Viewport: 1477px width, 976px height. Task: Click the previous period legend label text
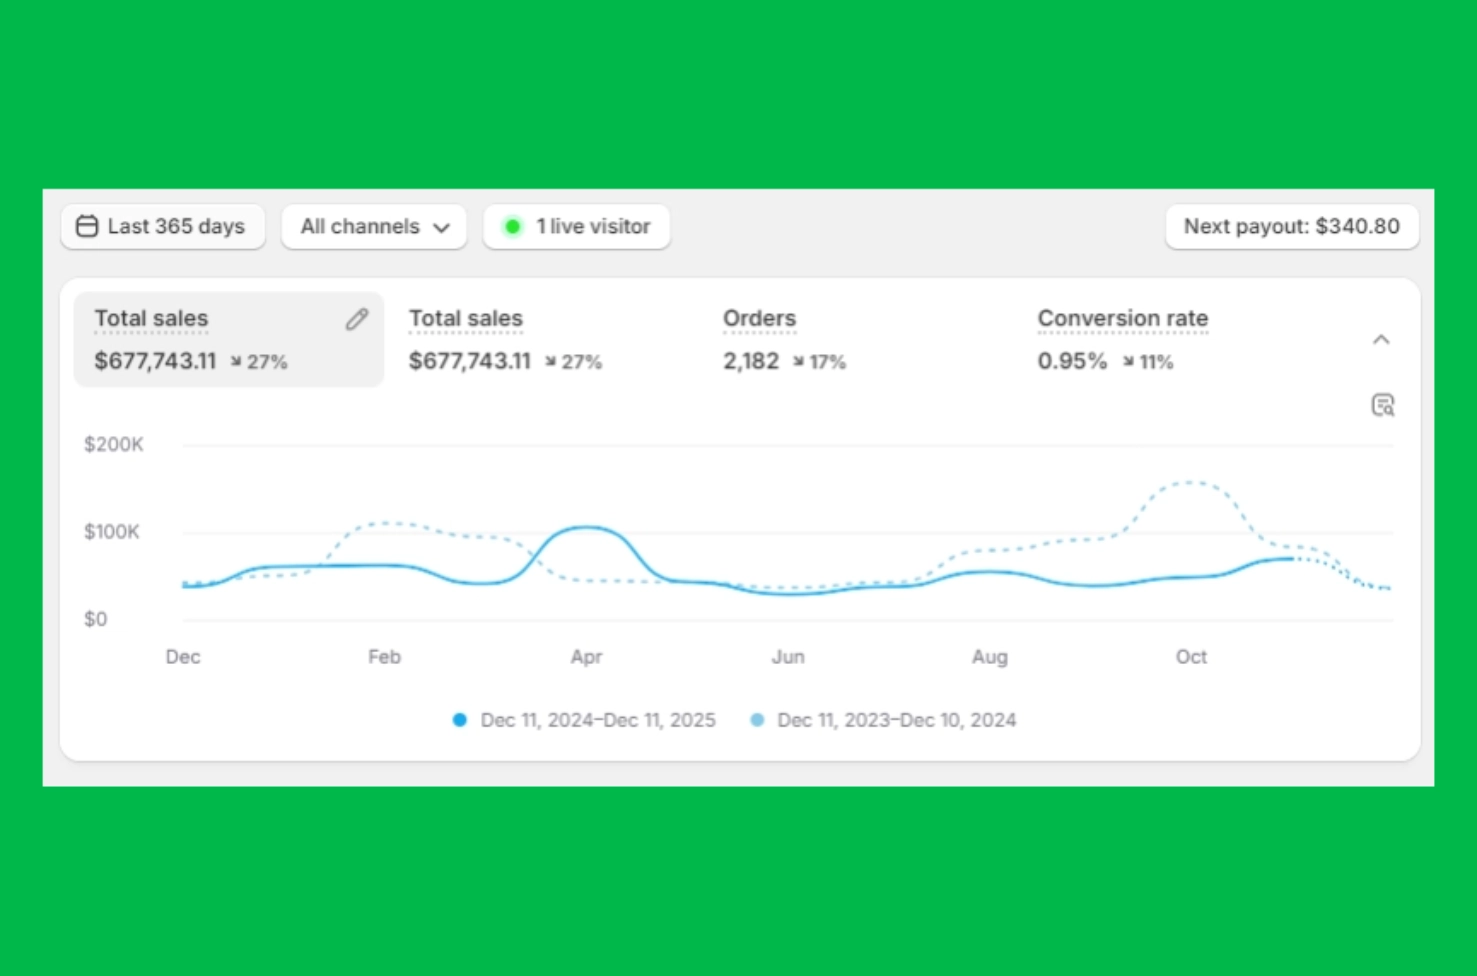pos(896,720)
